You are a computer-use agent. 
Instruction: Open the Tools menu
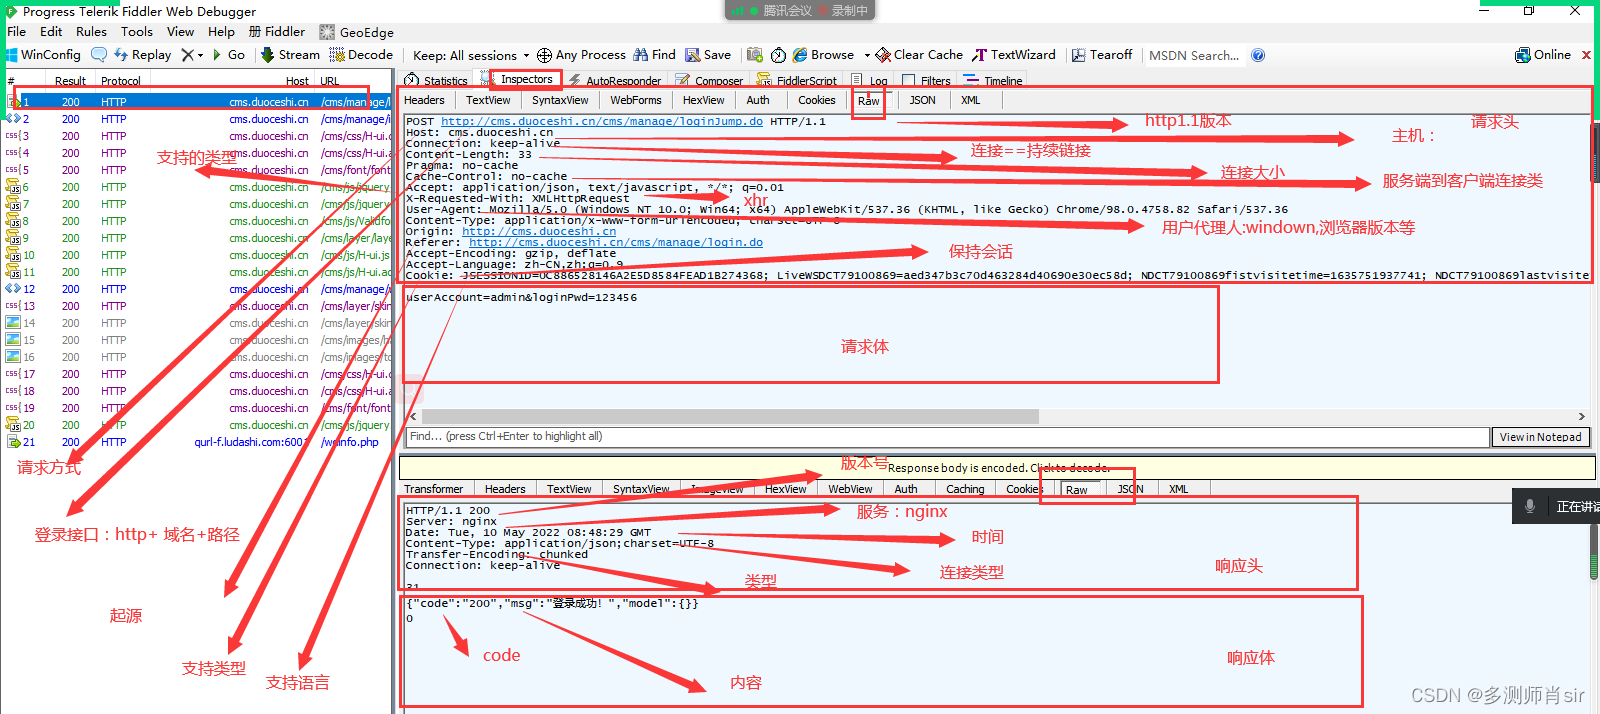[137, 32]
